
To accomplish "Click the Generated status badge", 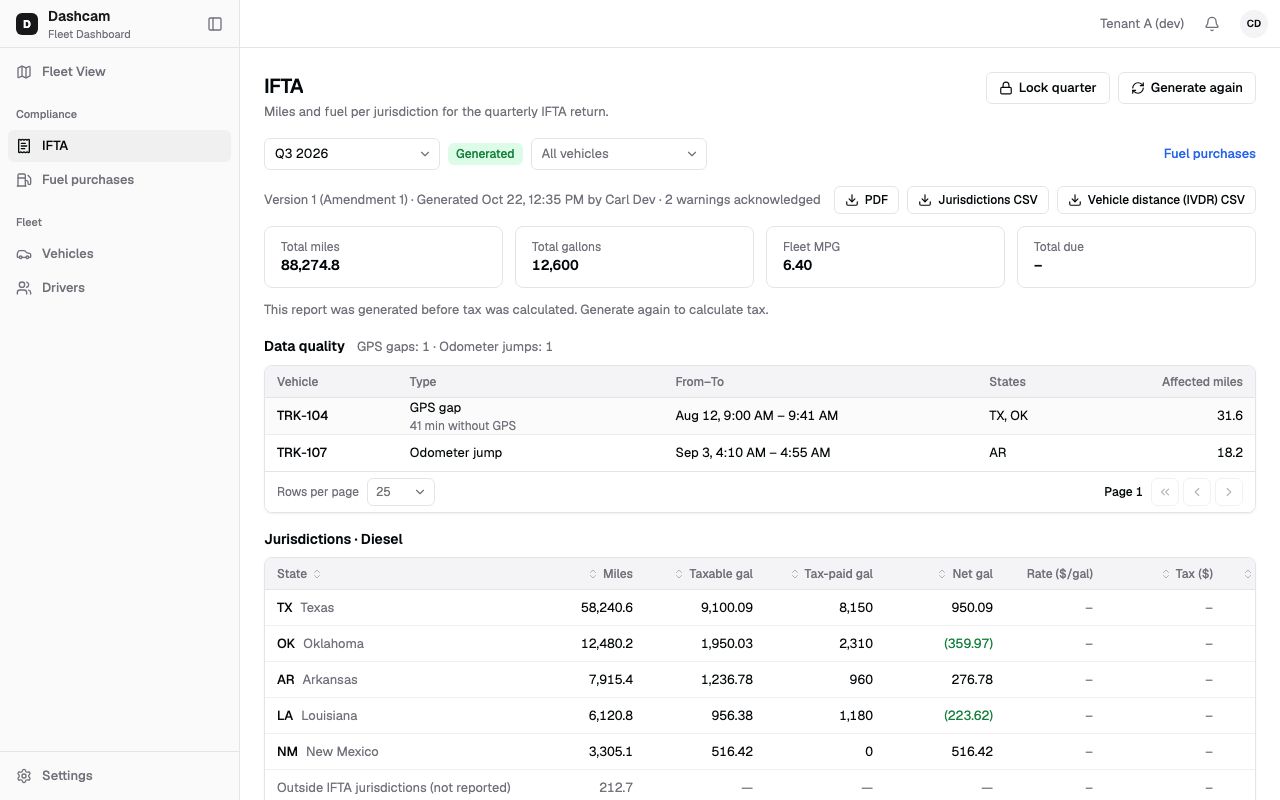I will point(485,154).
